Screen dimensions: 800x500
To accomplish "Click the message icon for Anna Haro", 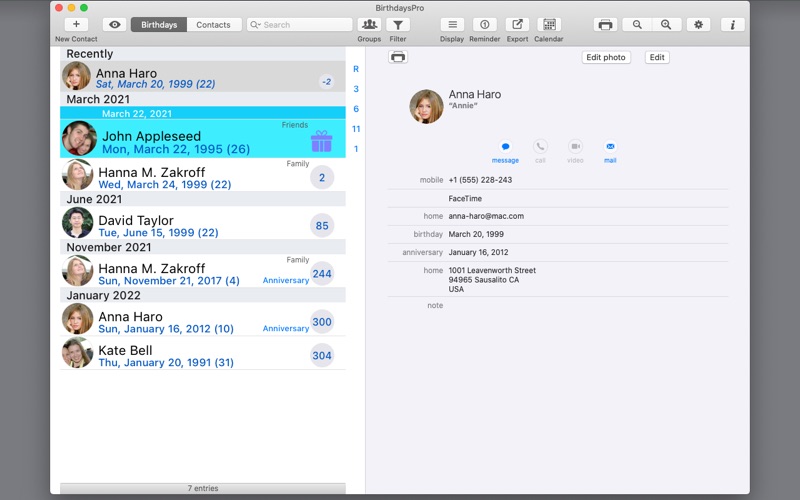I will 505,147.
